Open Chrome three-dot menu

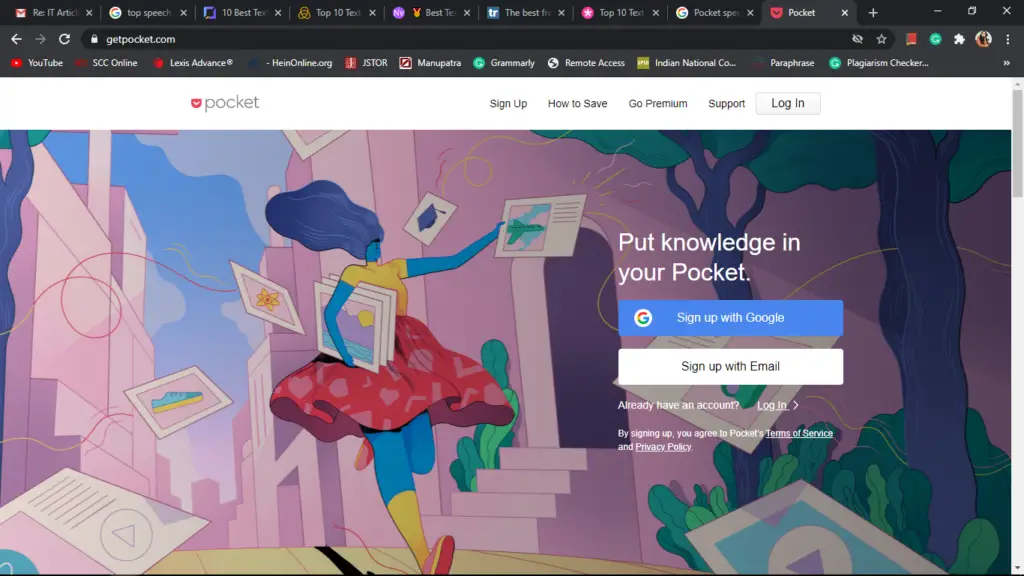click(x=1008, y=39)
